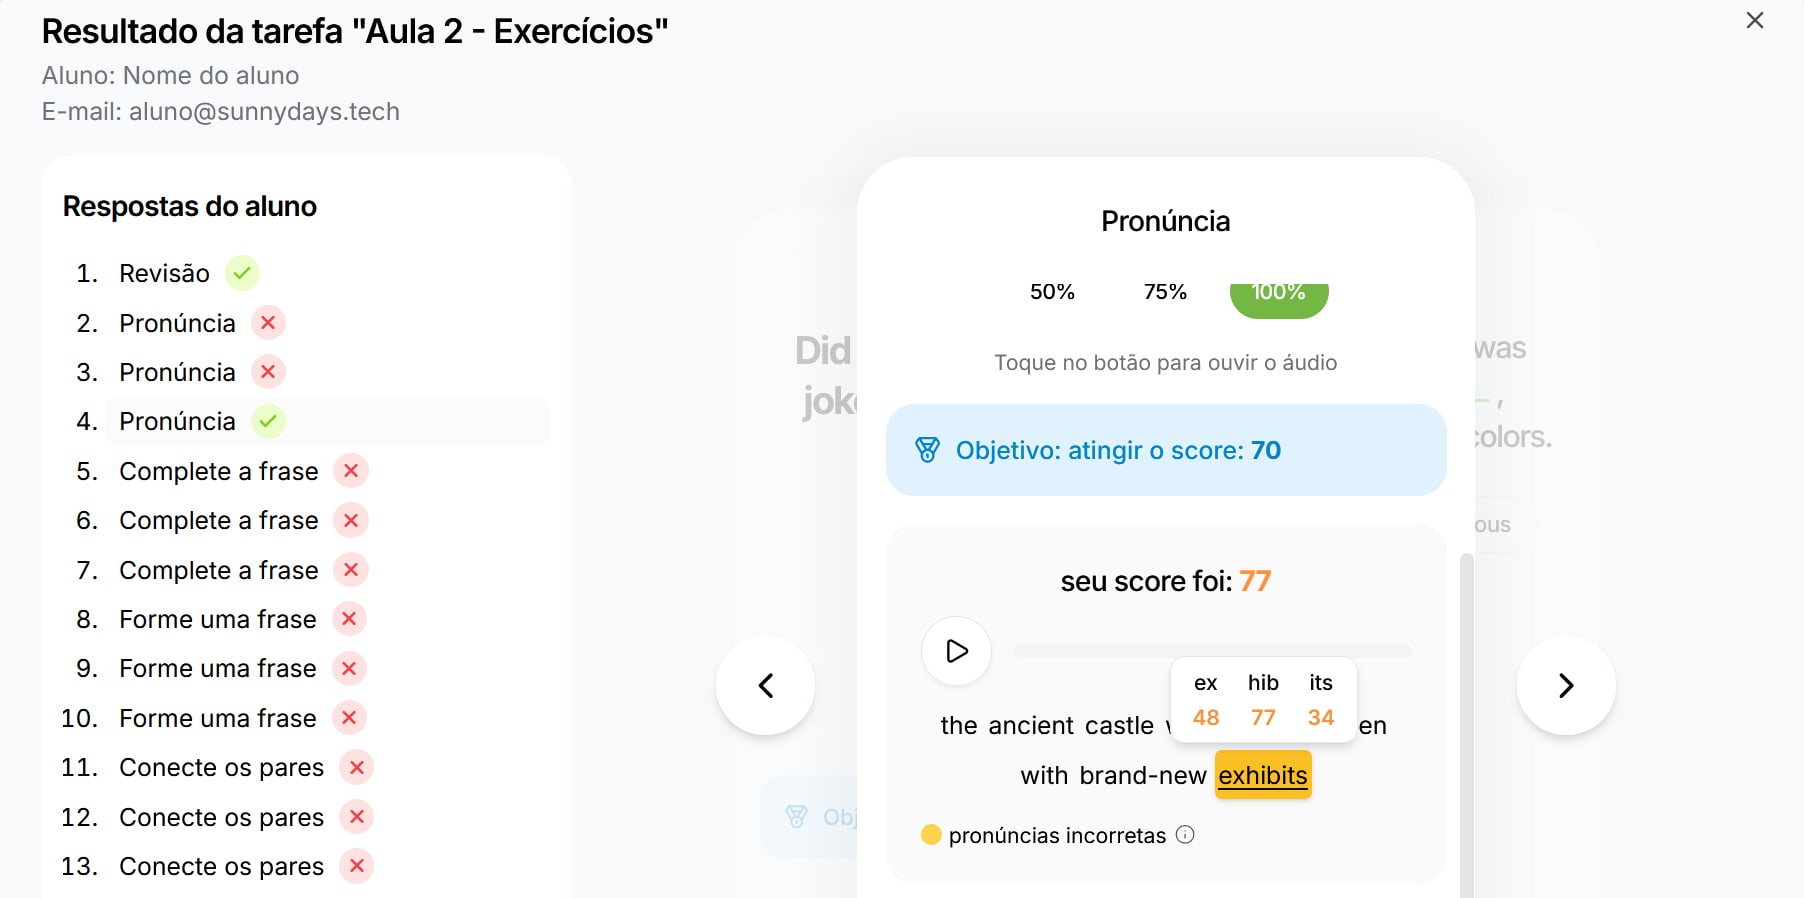Click the red X beside exercise 2 Pronúncia
The image size is (1804, 898).
coord(267,322)
